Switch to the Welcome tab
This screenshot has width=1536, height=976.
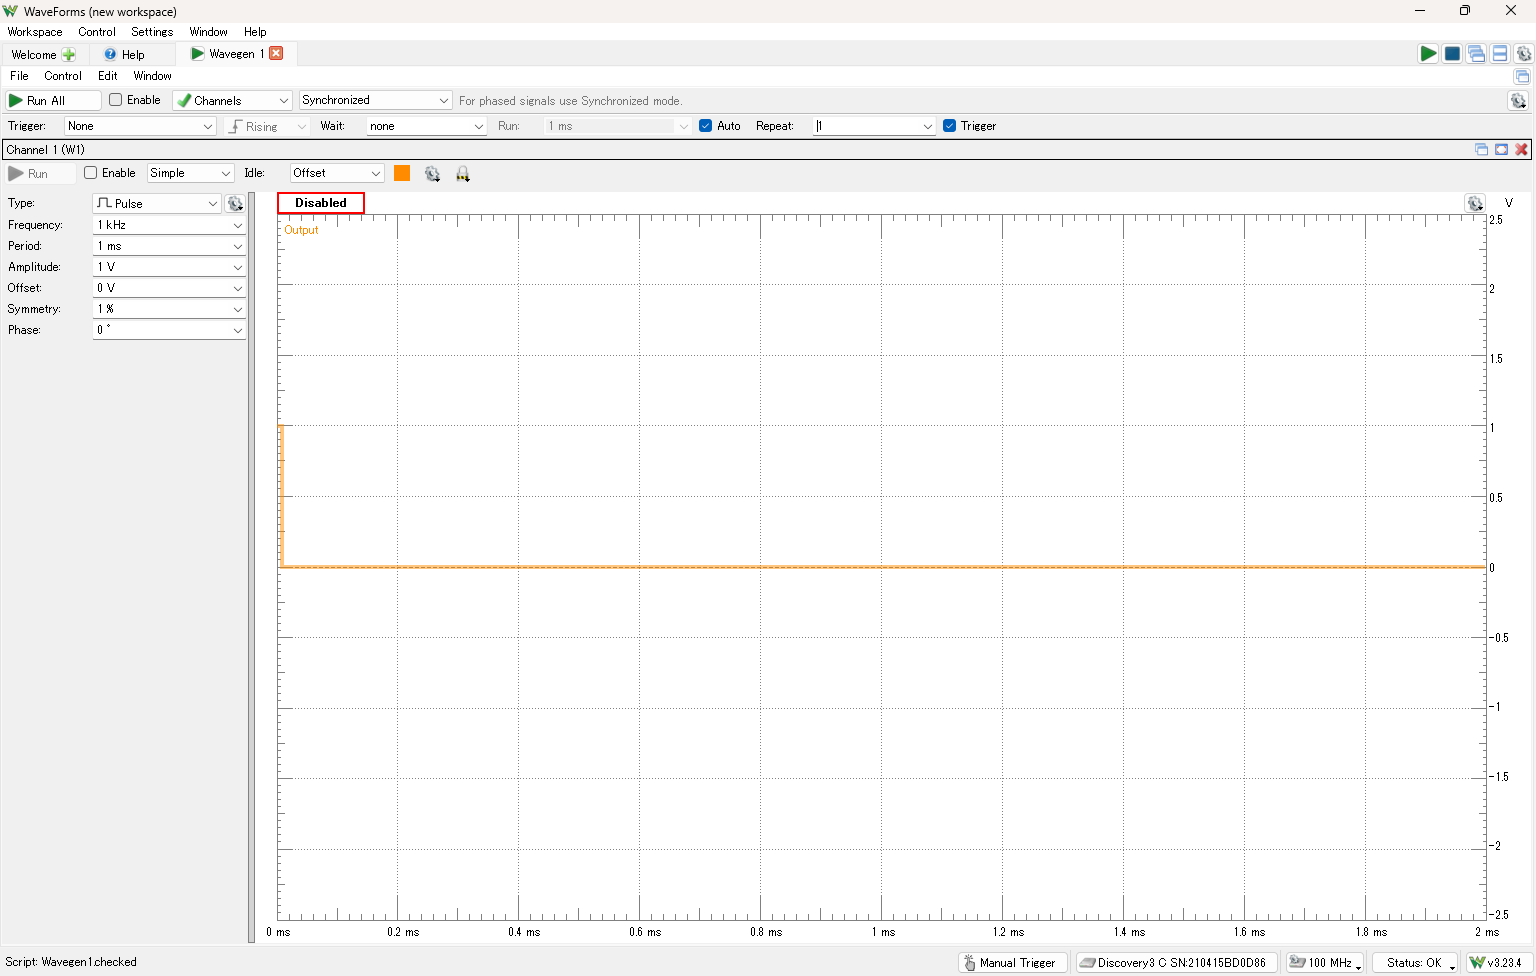tap(34, 55)
